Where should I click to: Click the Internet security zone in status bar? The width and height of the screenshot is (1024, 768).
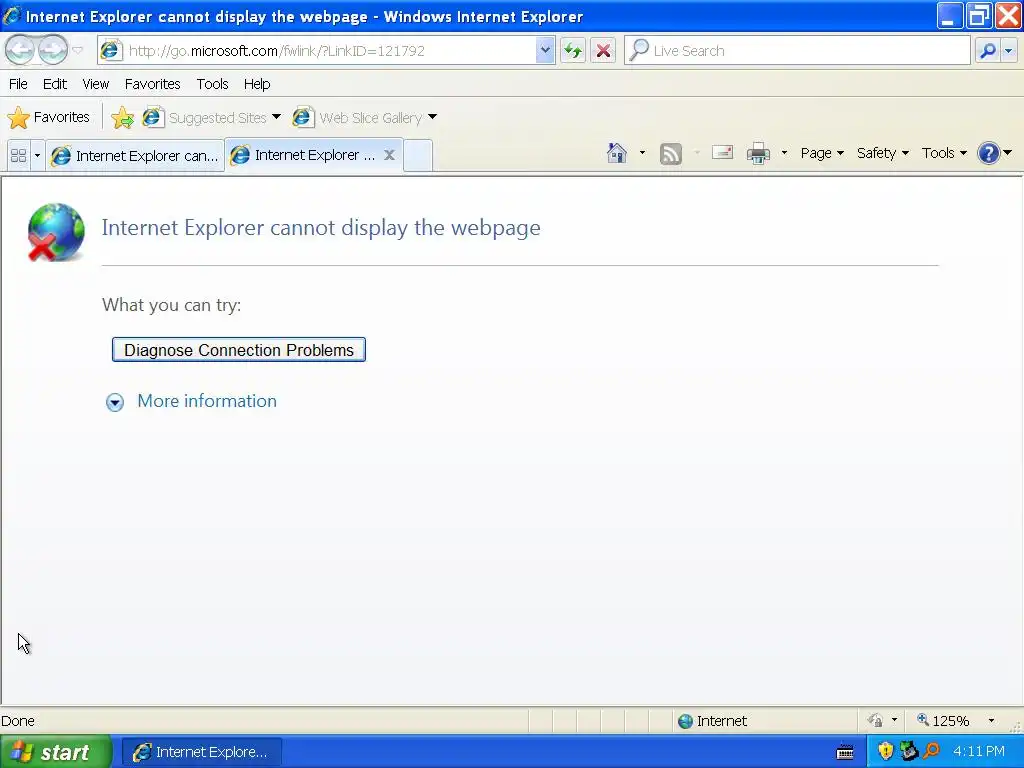coord(712,721)
